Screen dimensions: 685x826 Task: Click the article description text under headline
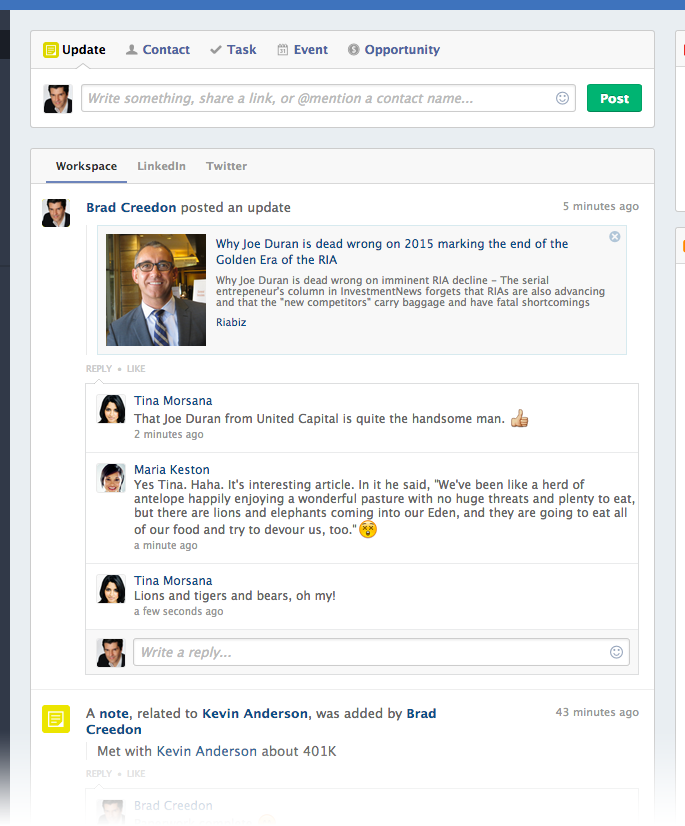(410, 291)
